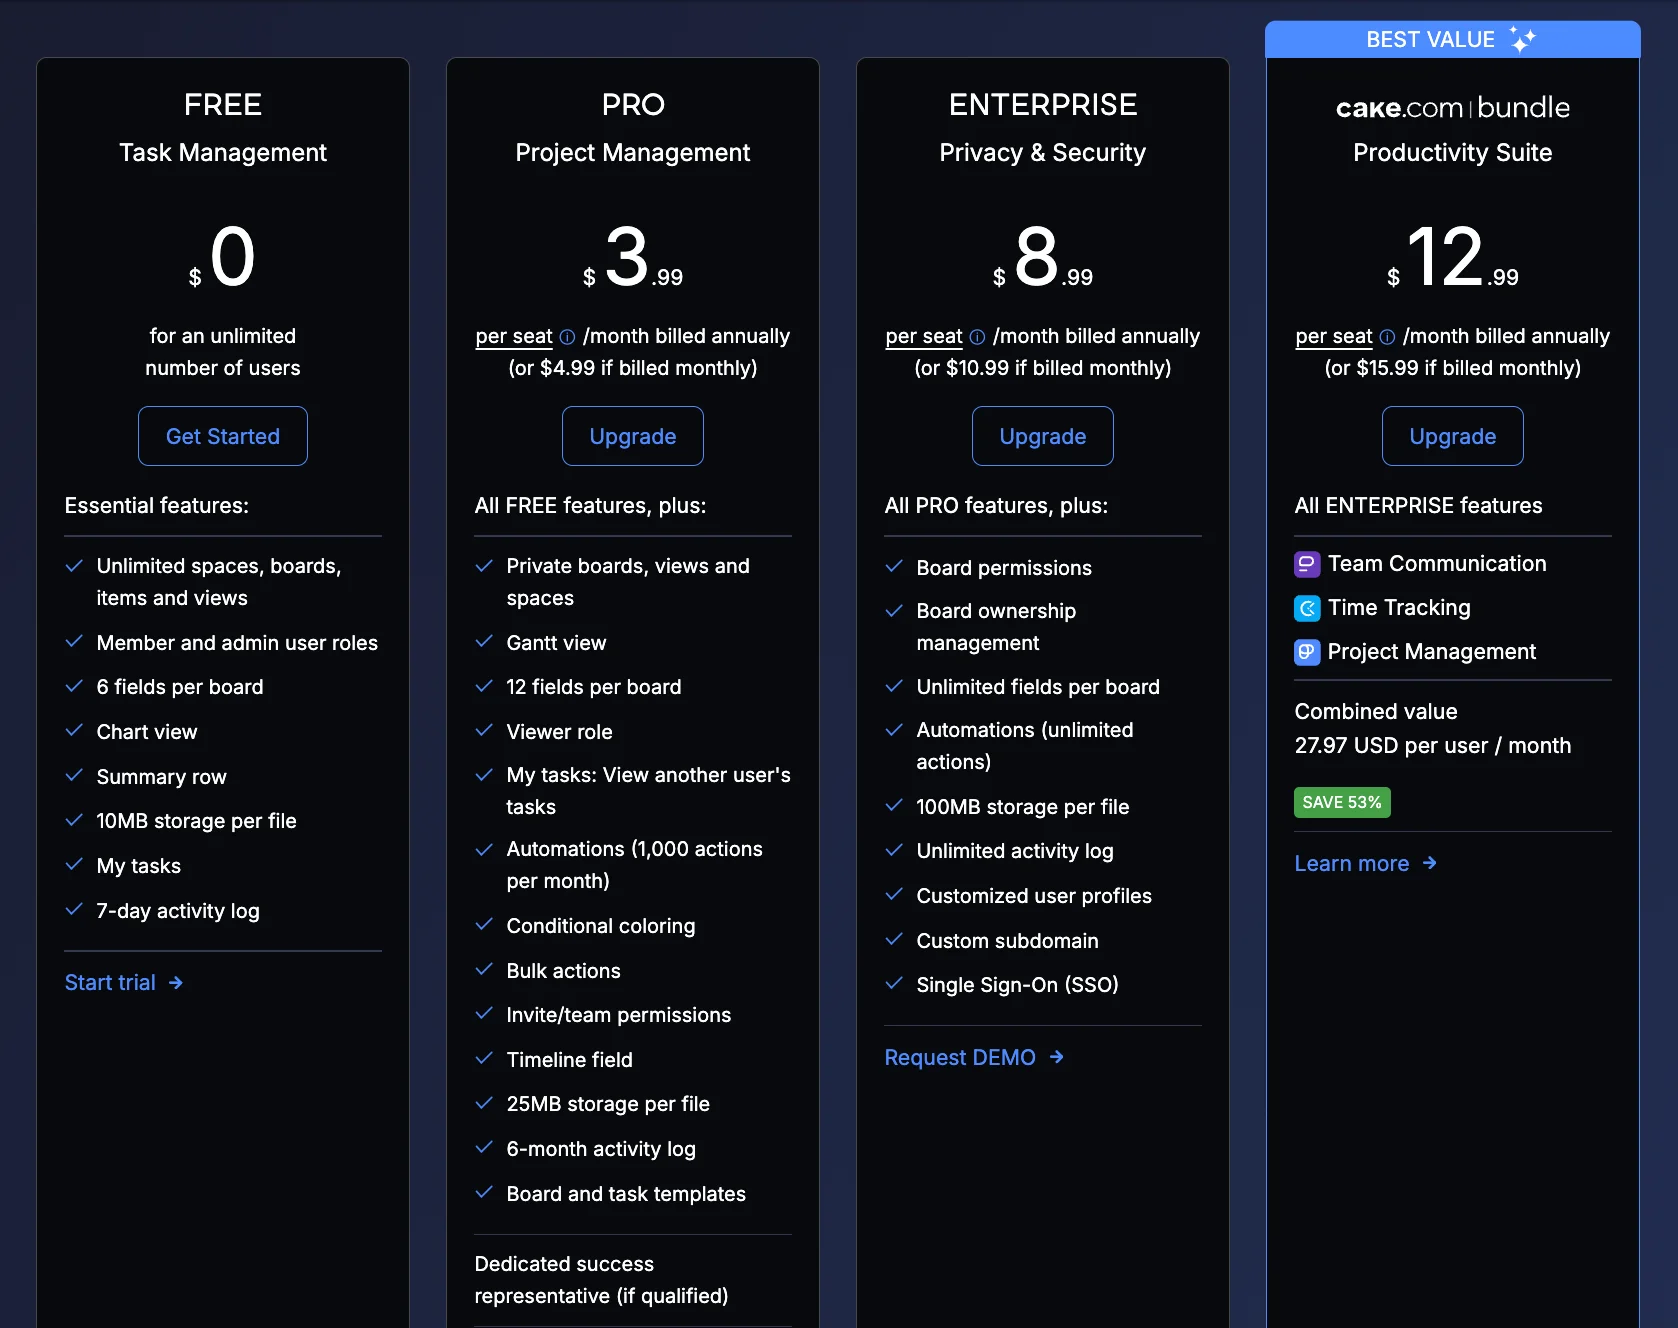Select the Team Communication app icon
The height and width of the screenshot is (1328, 1678).
(1306, 564)
